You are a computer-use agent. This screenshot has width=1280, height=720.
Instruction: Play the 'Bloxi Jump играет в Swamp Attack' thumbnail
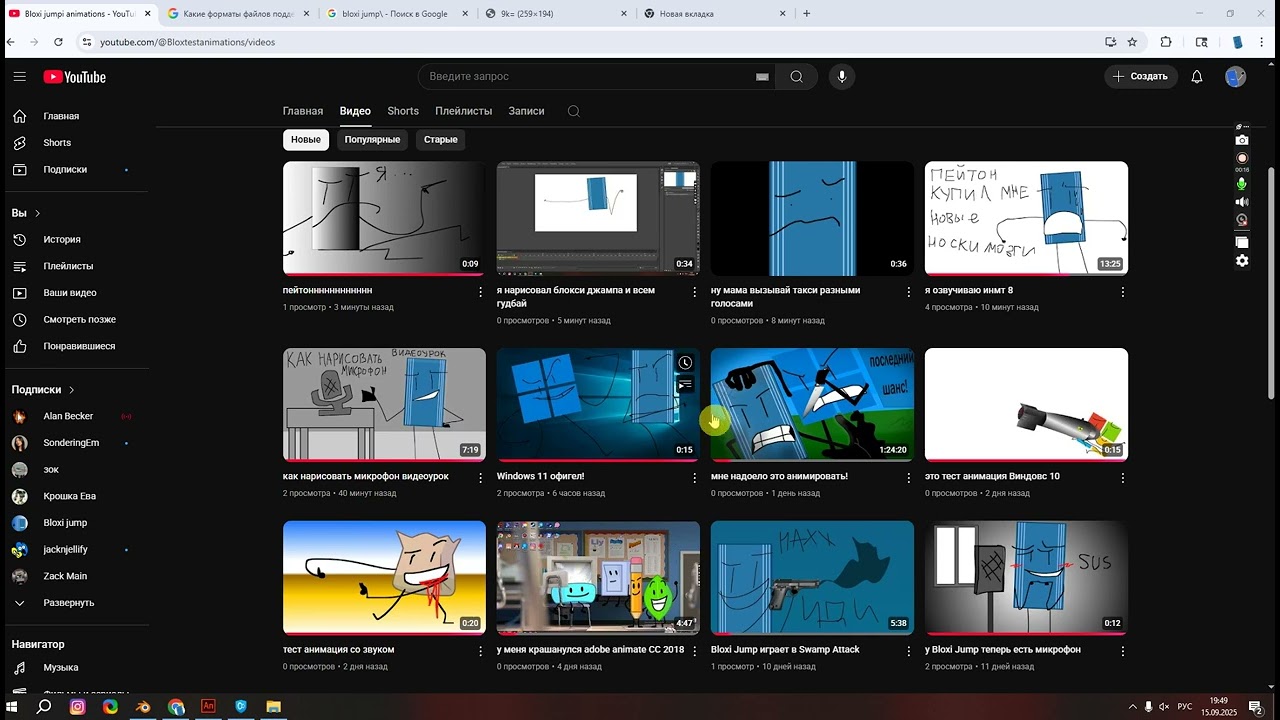click(x=812, y=578)
